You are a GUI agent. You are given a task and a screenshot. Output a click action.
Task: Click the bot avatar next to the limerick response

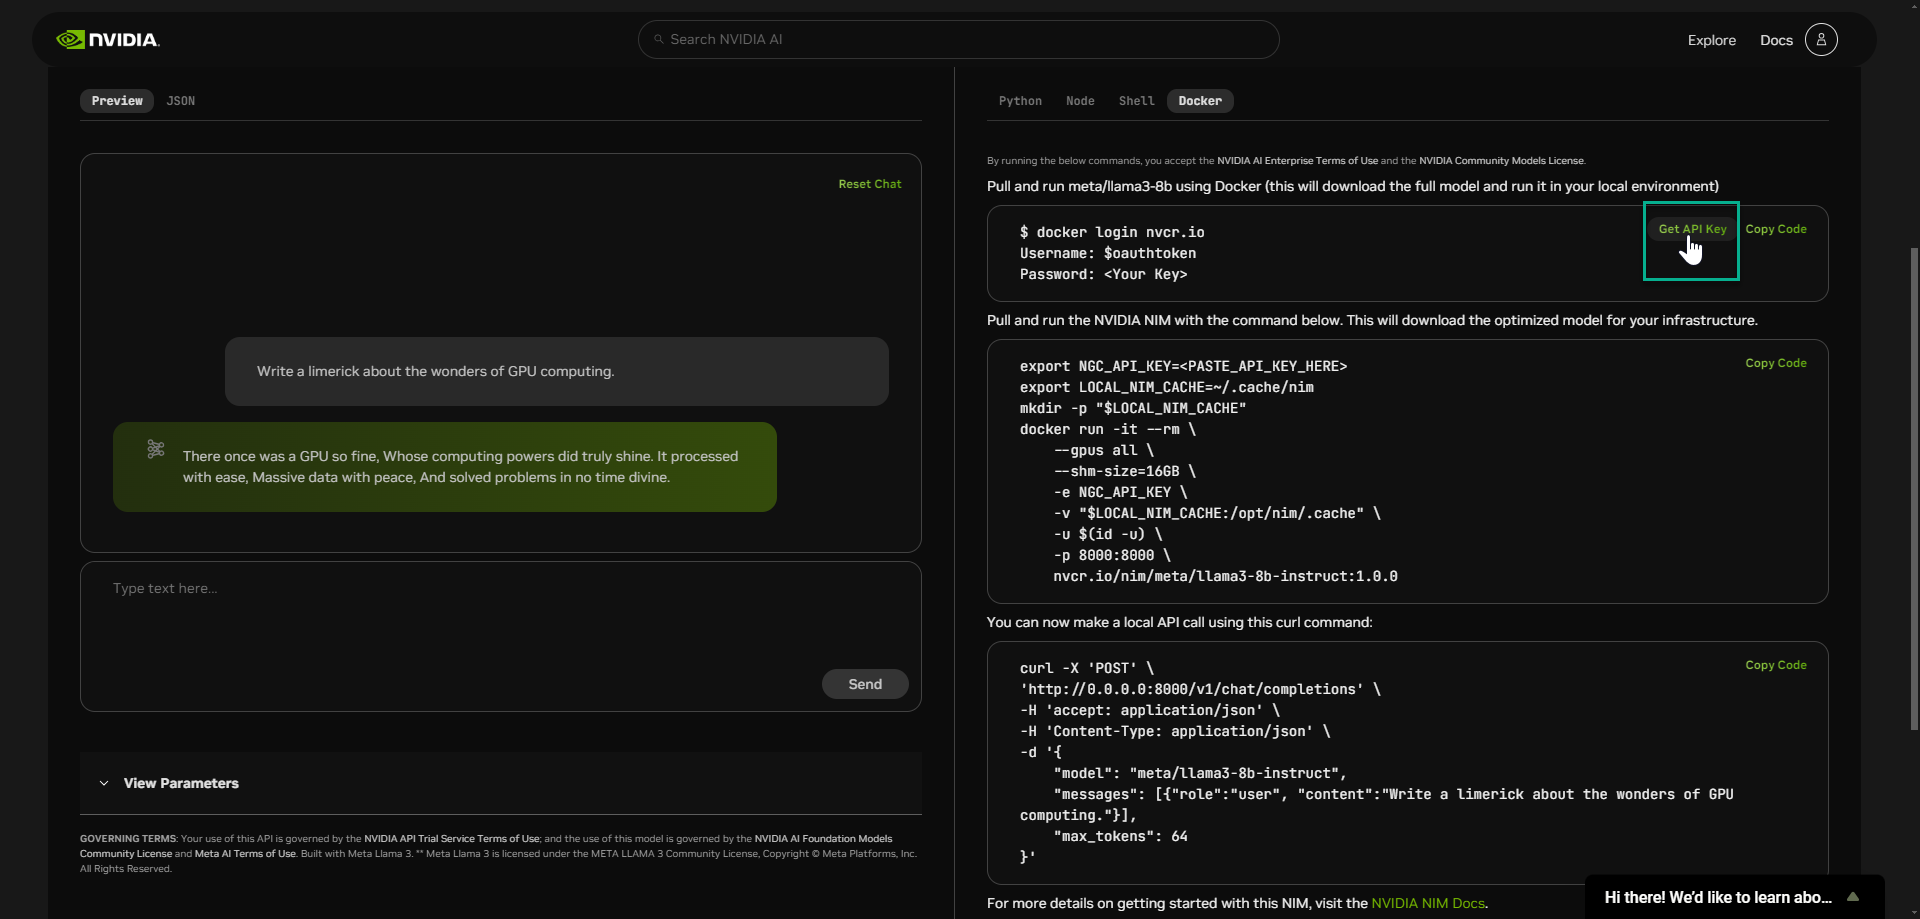155,449
